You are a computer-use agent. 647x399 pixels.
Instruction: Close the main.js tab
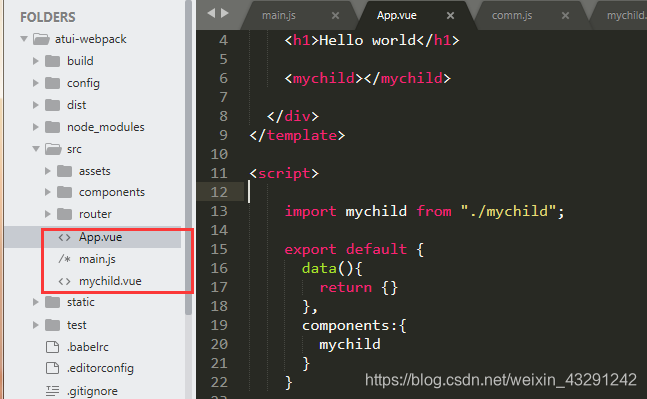click(335, 16)
